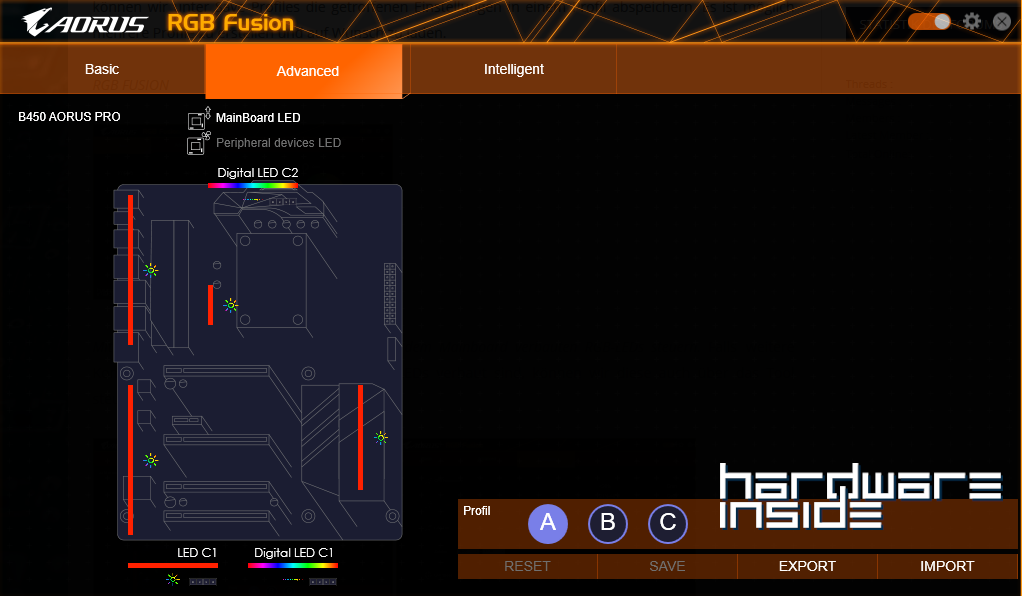
Task: Select profile A
Action: click(x=548, y=523)
